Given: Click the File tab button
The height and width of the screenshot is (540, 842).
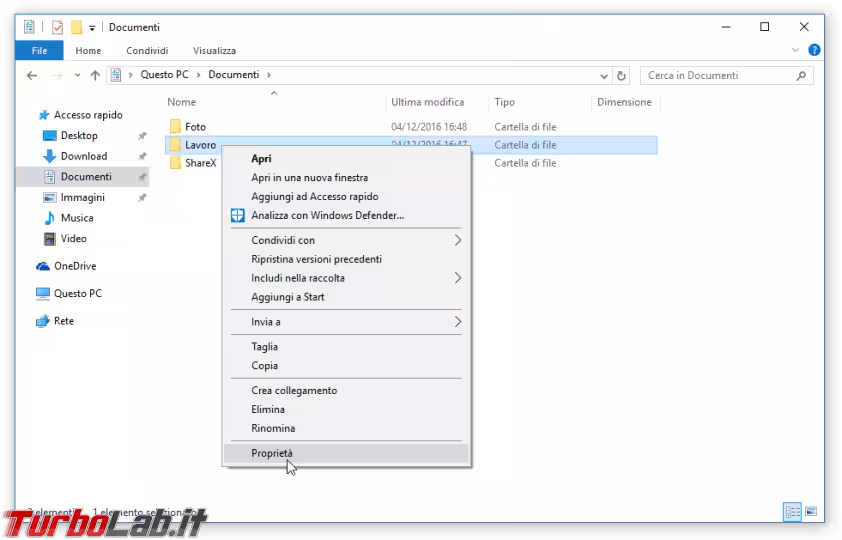Looking at the screenshot, I should [40, 51].
